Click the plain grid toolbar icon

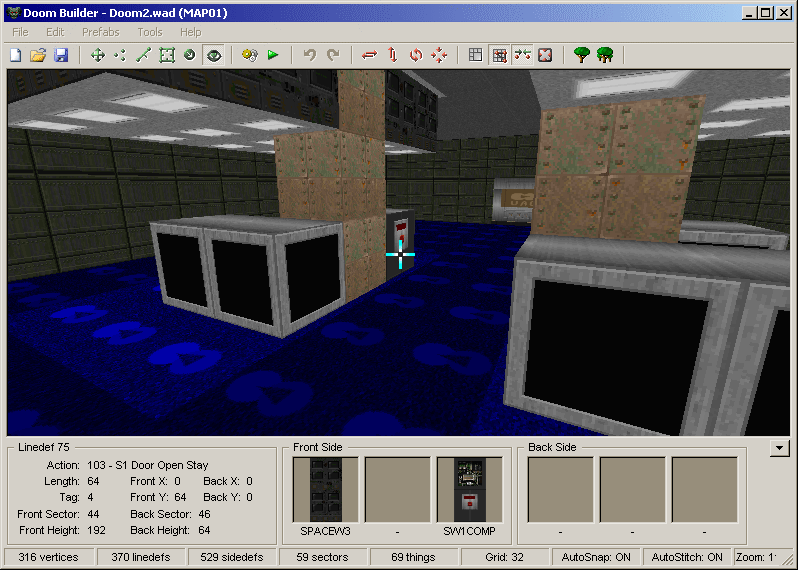coord(475,55)
